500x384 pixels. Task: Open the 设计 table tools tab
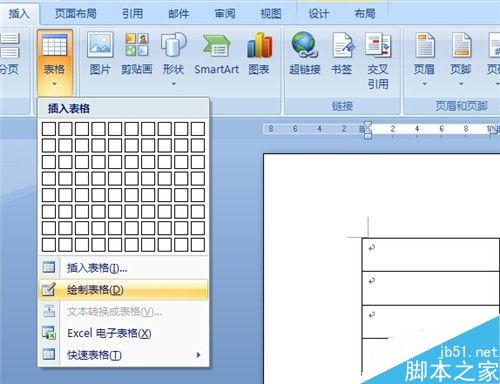318,14
